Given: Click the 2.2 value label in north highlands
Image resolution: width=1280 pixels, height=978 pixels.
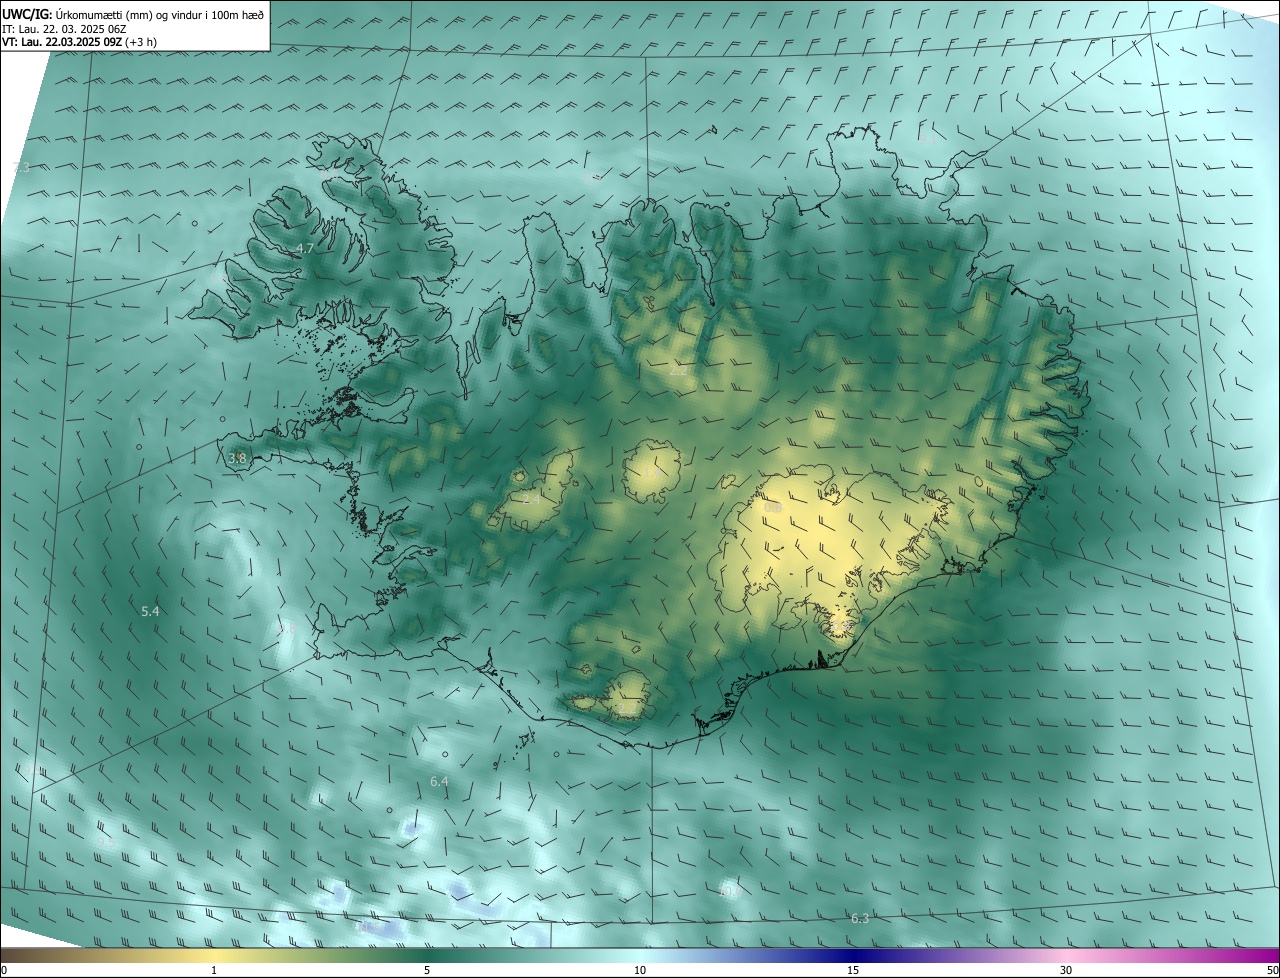Looking at the screenshot, I should tap(678, 371).
